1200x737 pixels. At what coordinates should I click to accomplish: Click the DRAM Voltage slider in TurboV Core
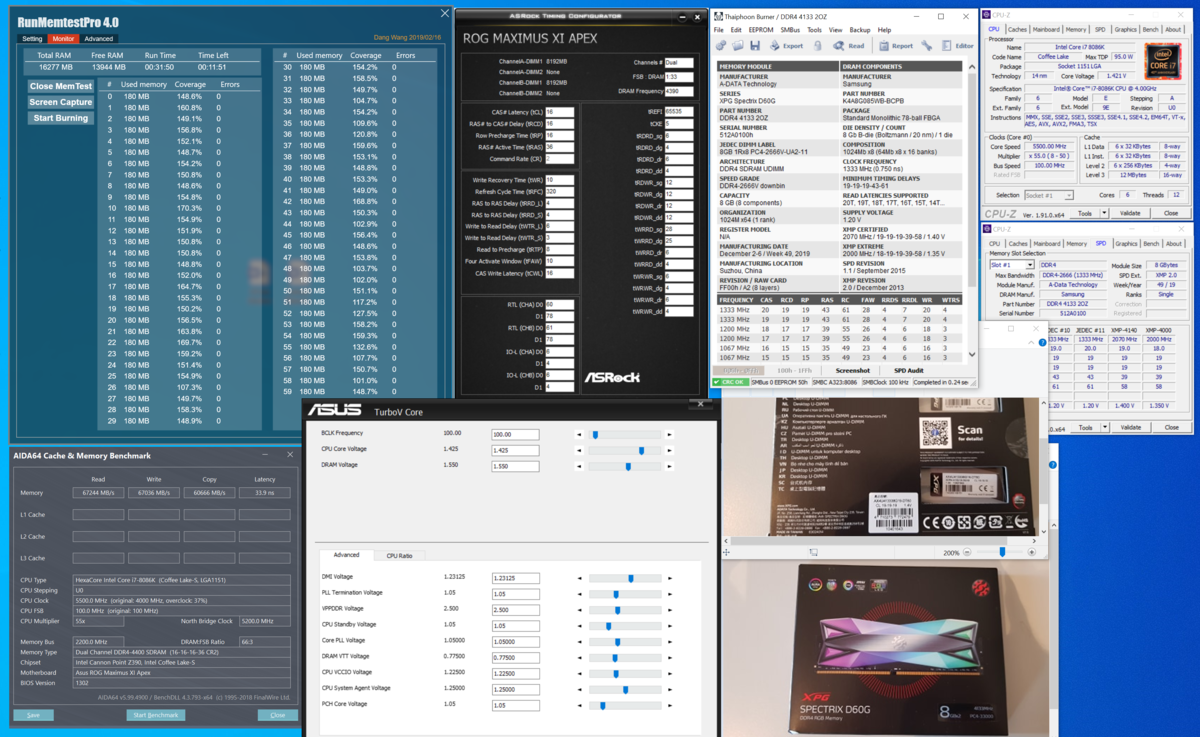point(625,467)
